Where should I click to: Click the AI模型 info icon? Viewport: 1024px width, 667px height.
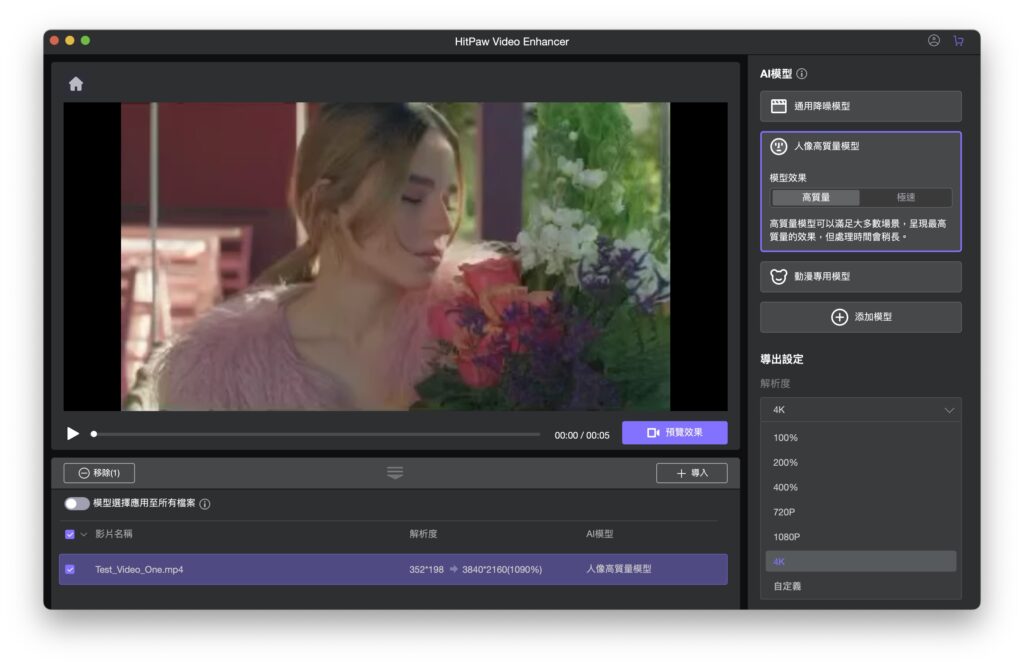click(x=802, y=74)
